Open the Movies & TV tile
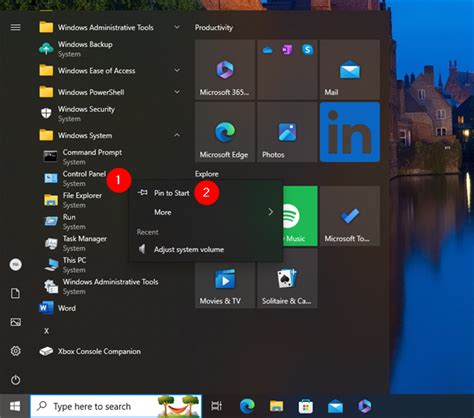Screen dimensions: 474x418 pyautogui.click(x=225, y=284)
